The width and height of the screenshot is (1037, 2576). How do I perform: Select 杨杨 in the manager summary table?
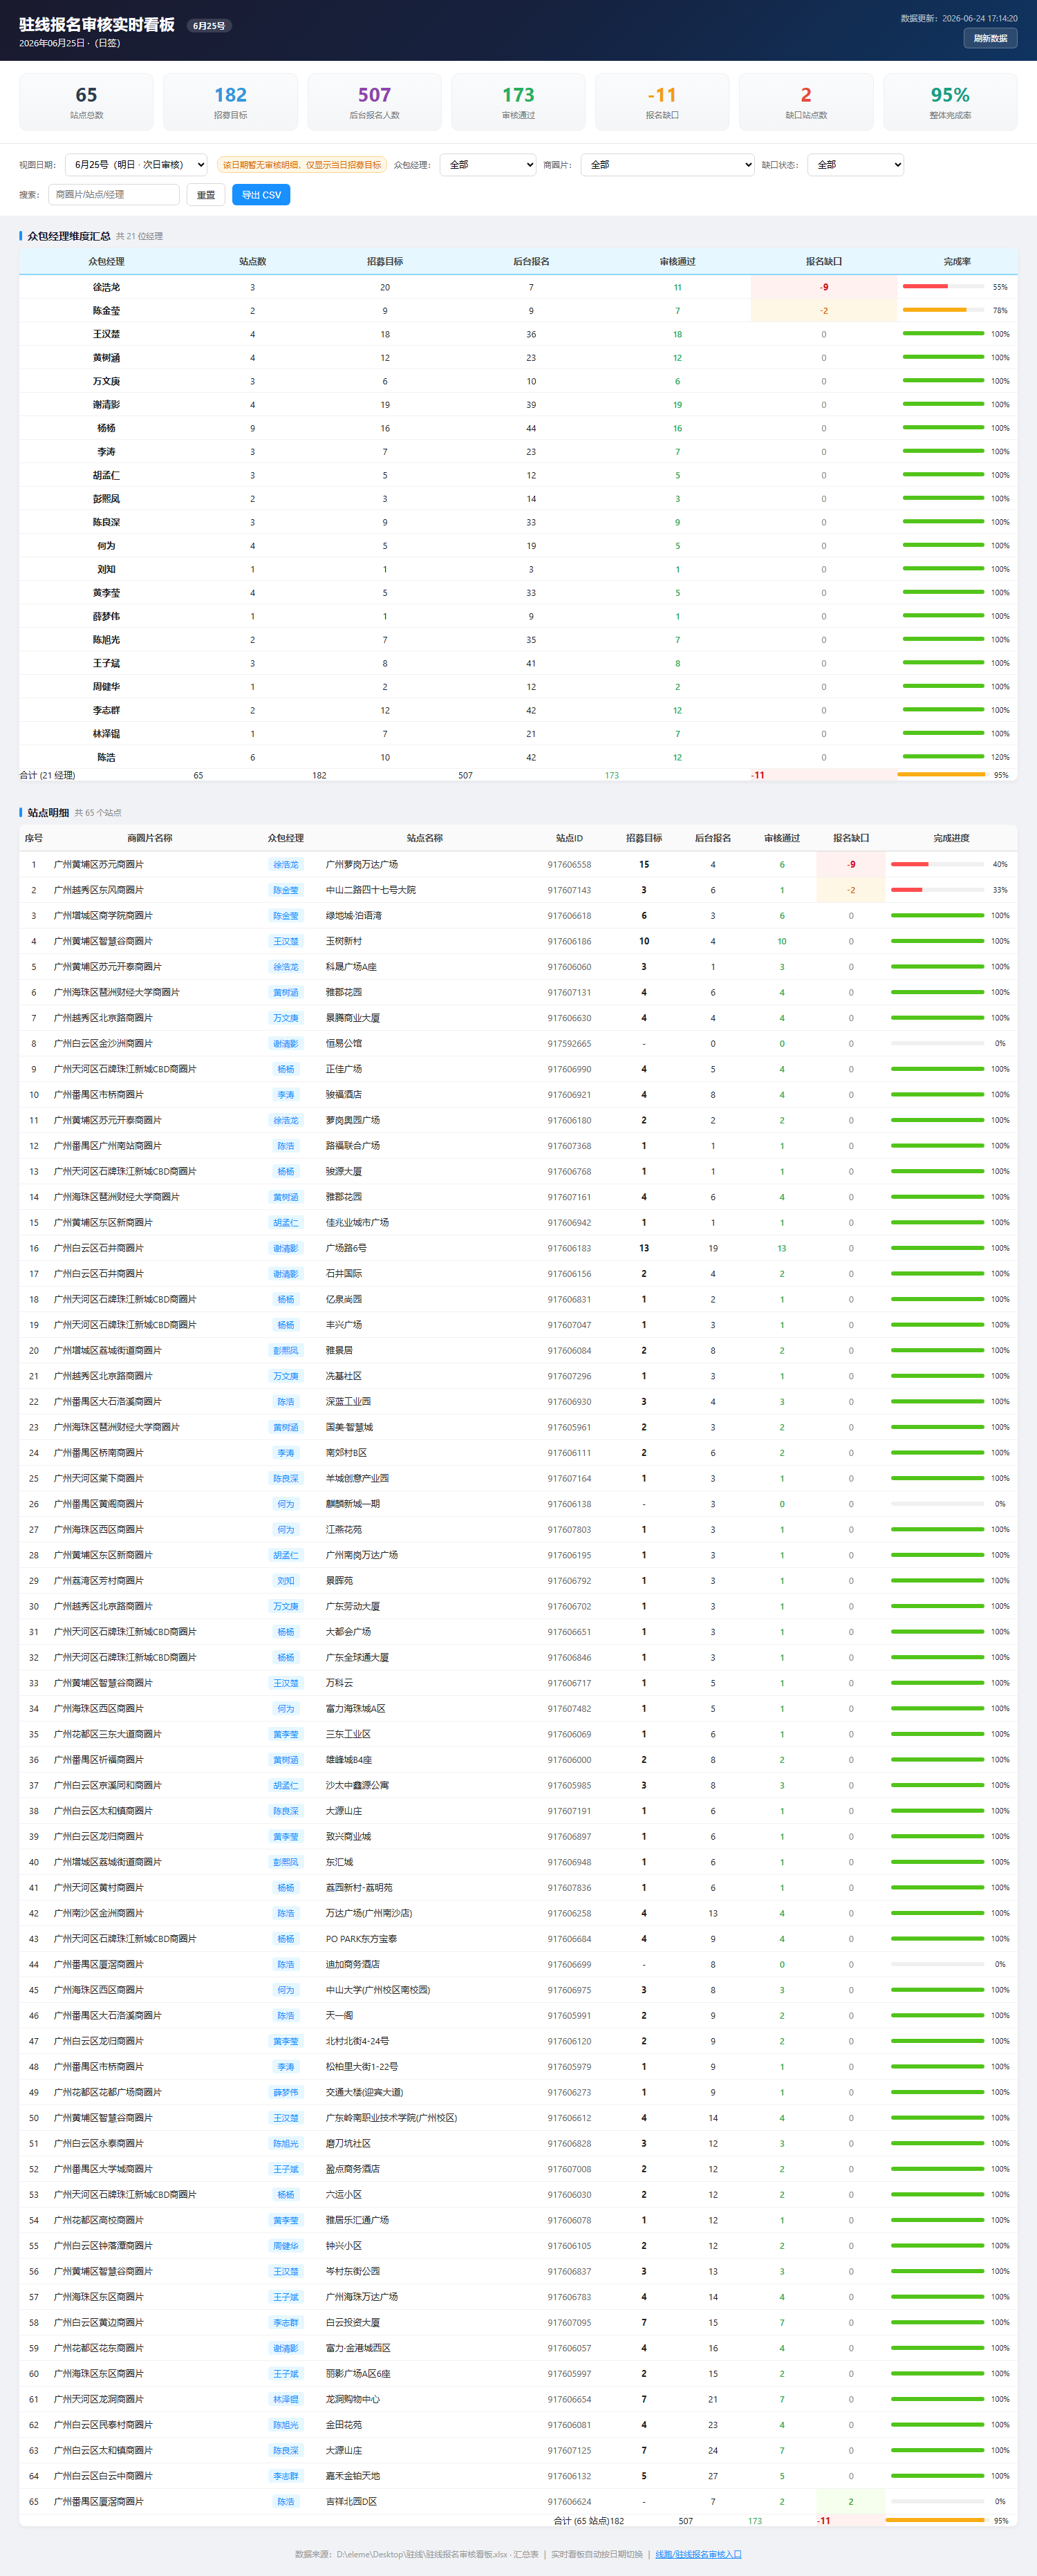click(x=106, y=428)
